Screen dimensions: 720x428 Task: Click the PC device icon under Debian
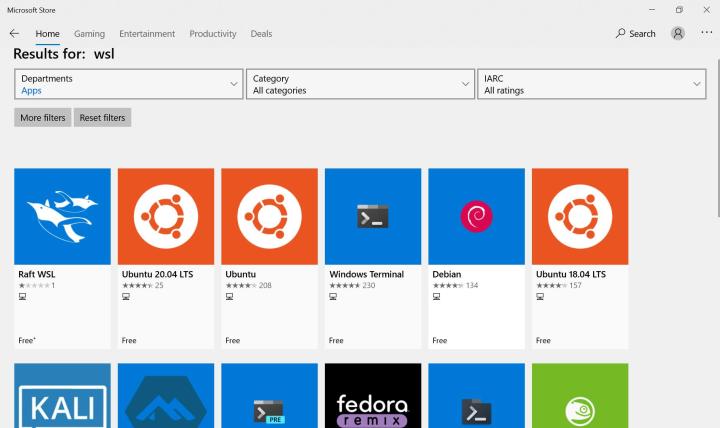click(x=437, y=297)
